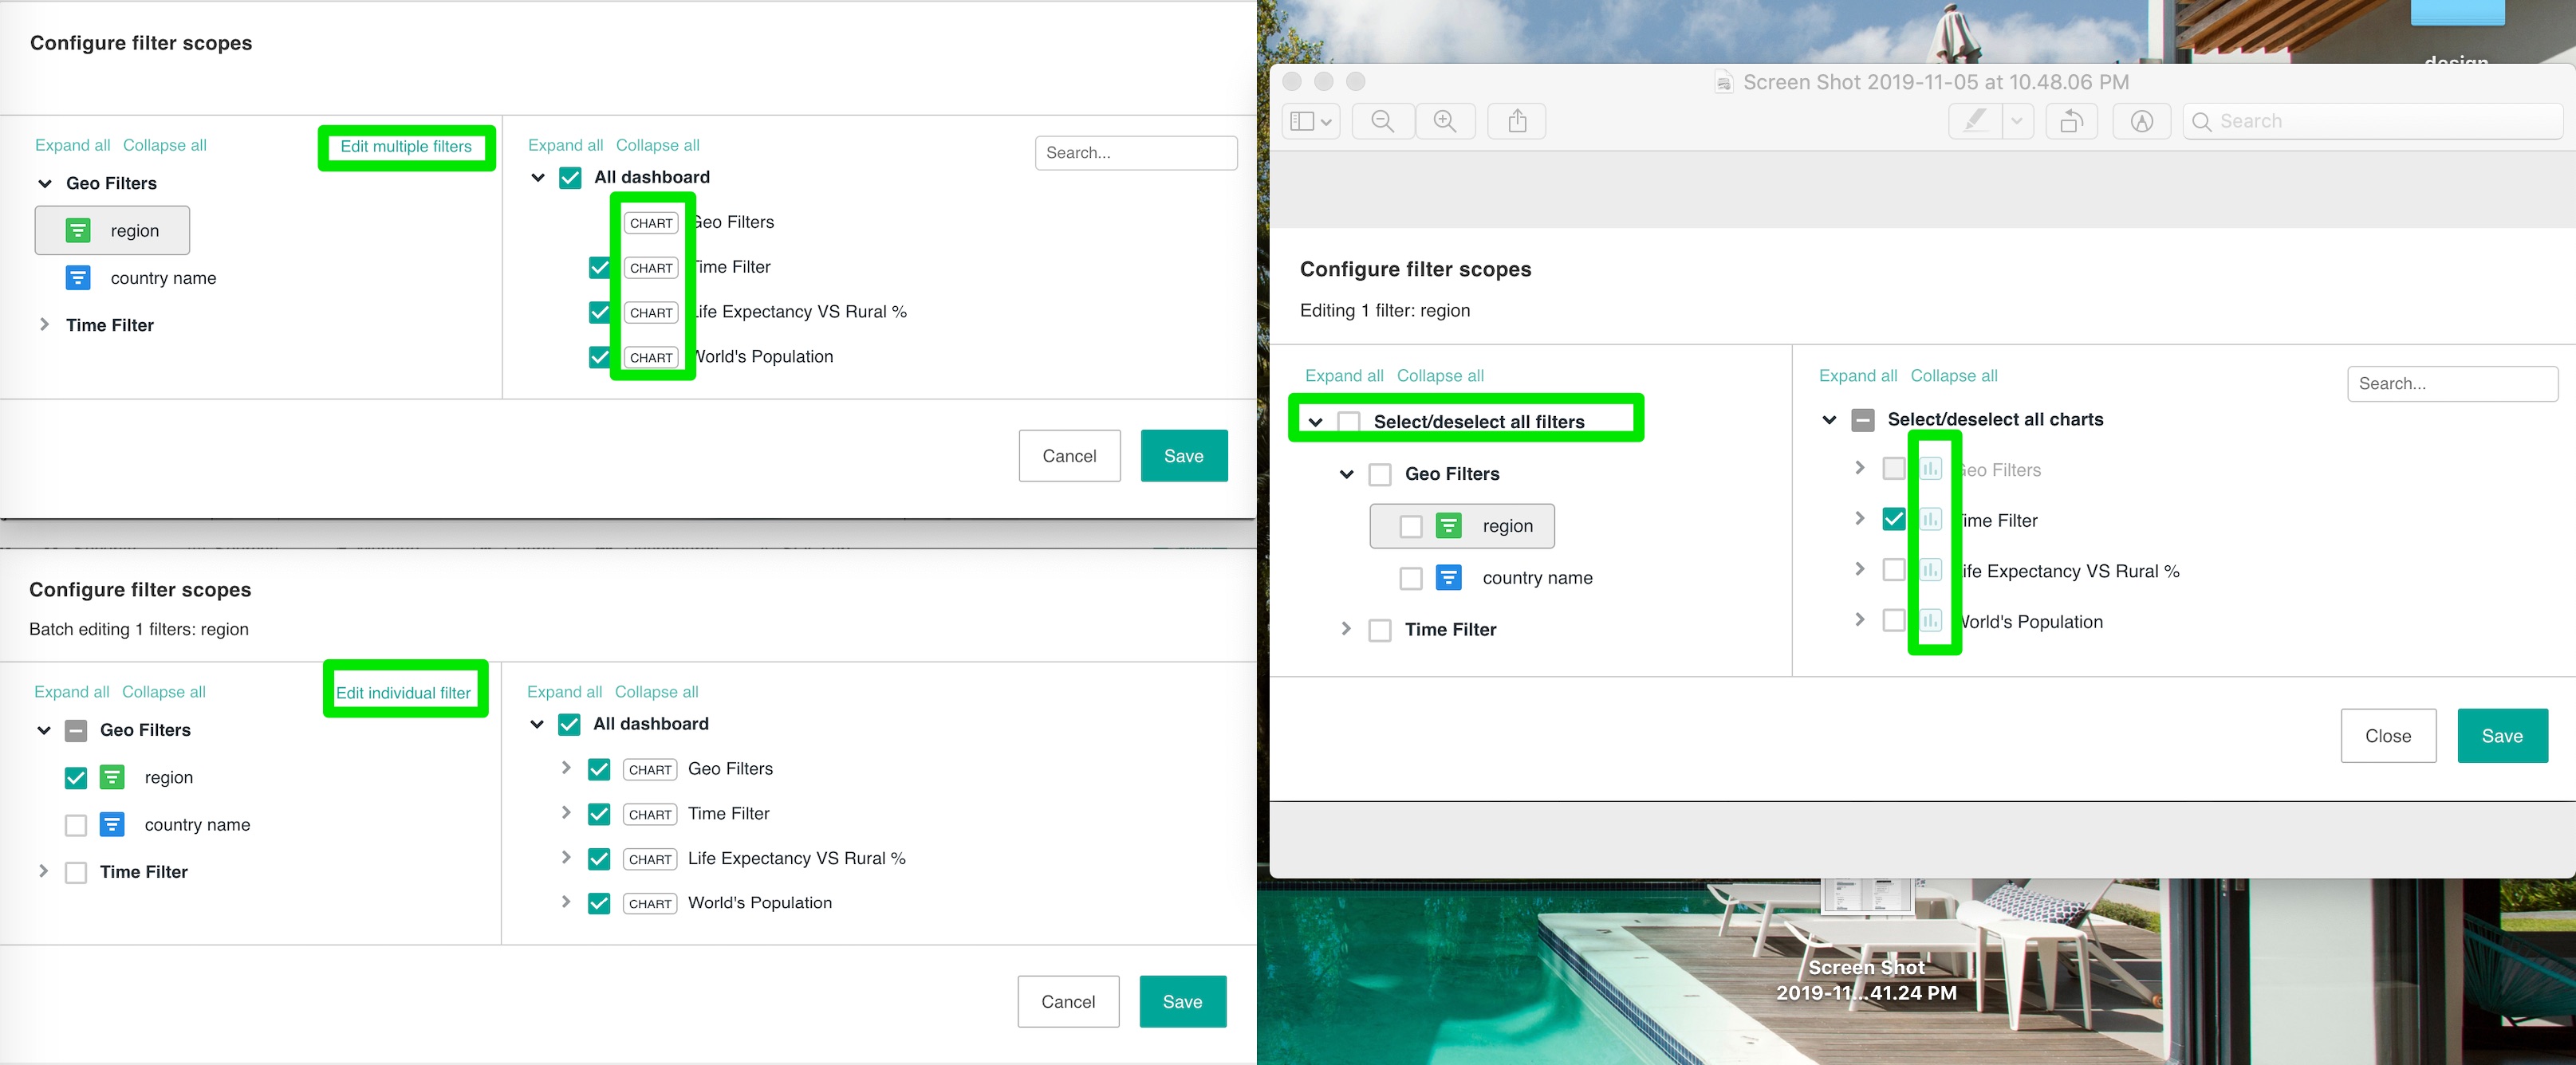Click Save in the top-left dialog

[1183, 456]
